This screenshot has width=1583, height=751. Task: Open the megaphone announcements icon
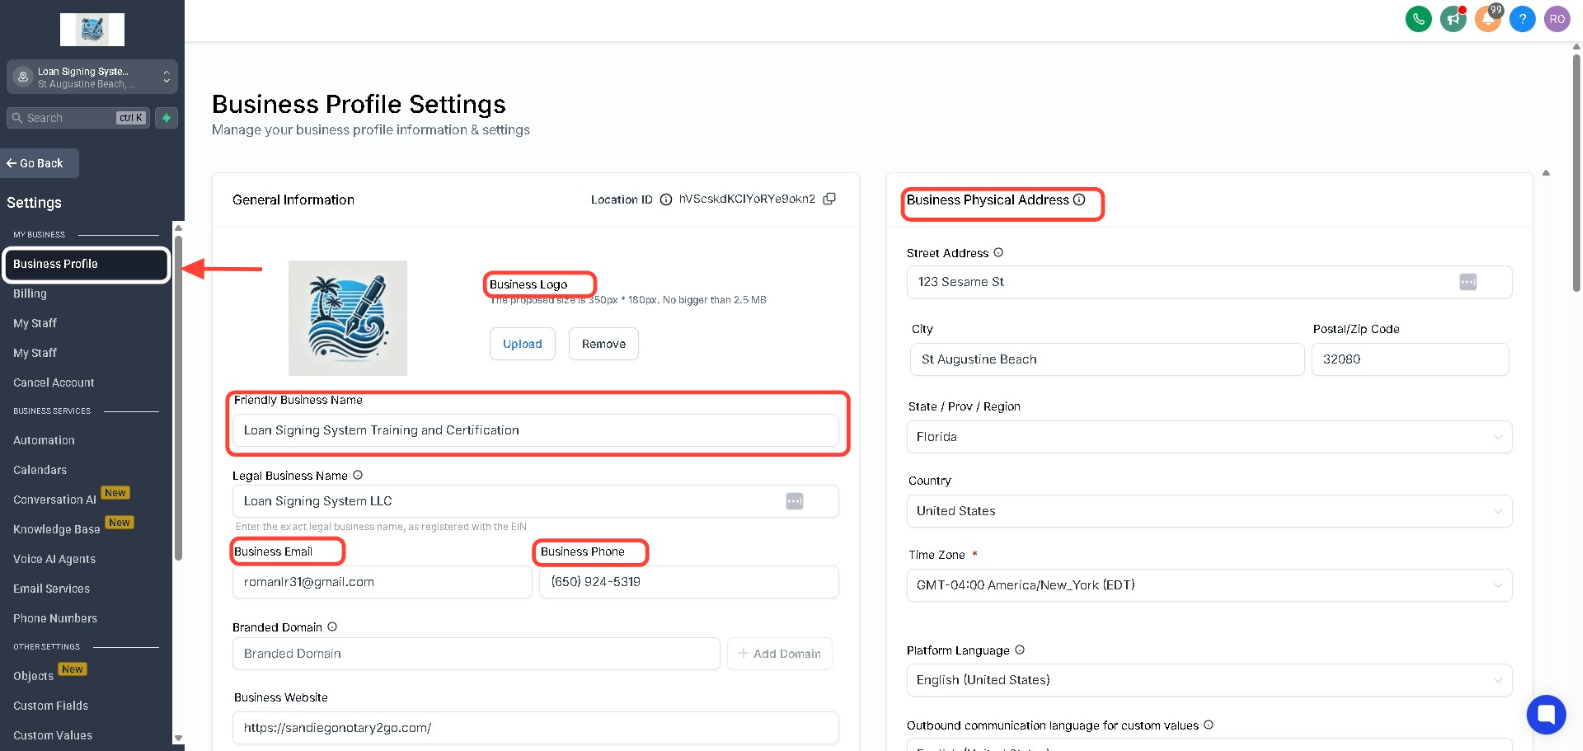coord(1453,19)
